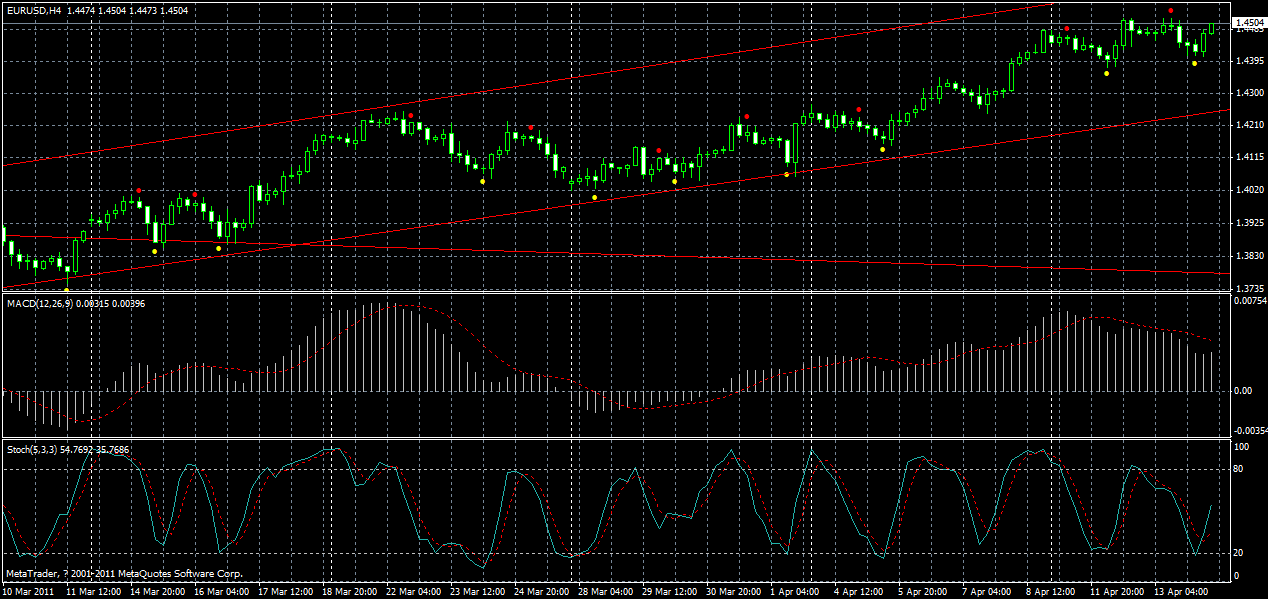Select the yellow buy signal dot below a candle
This screenshot has width=1268, height=599.
[x=1196, y=65]
